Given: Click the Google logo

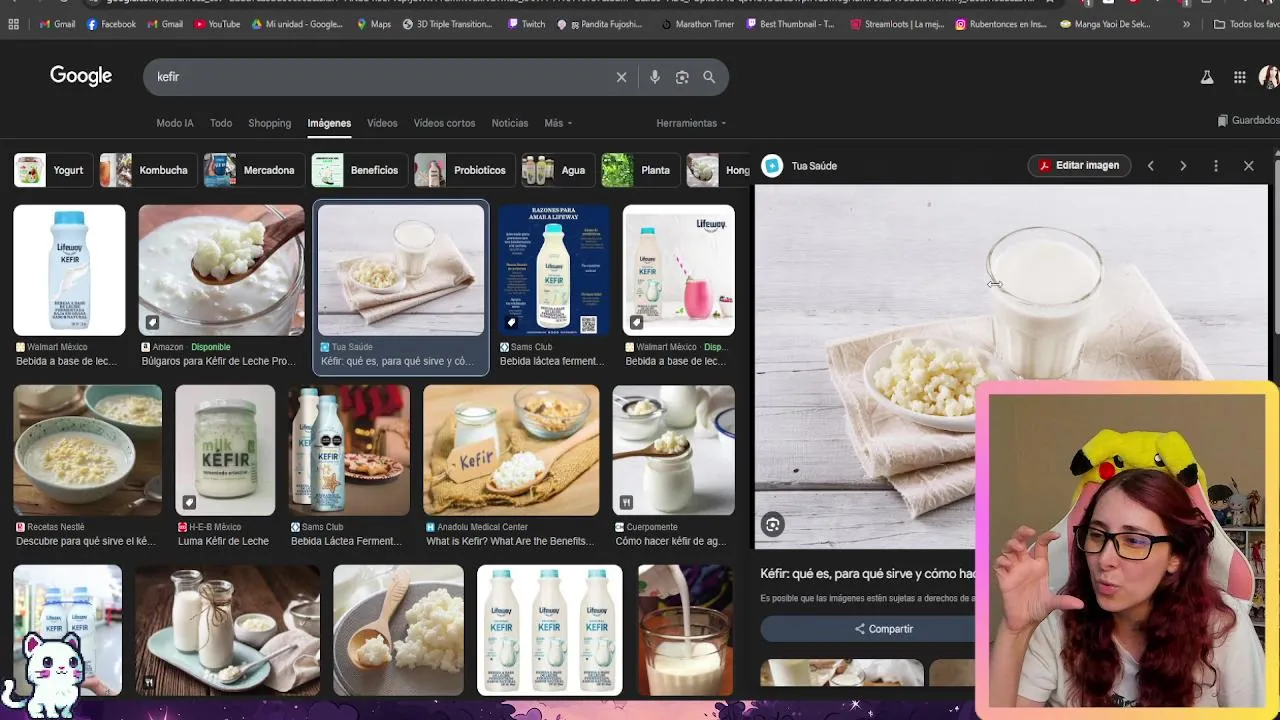Looking at the screenshot, I should 81,76.
